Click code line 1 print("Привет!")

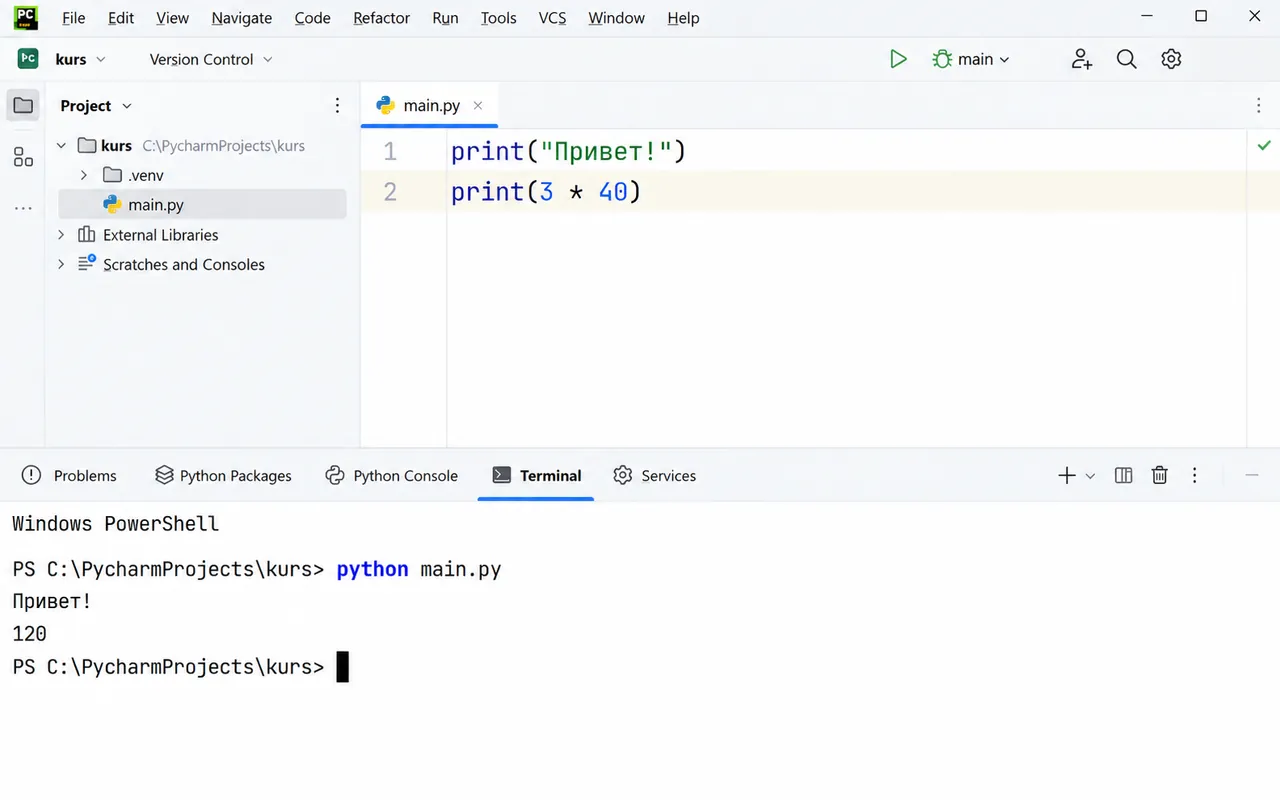568,152
